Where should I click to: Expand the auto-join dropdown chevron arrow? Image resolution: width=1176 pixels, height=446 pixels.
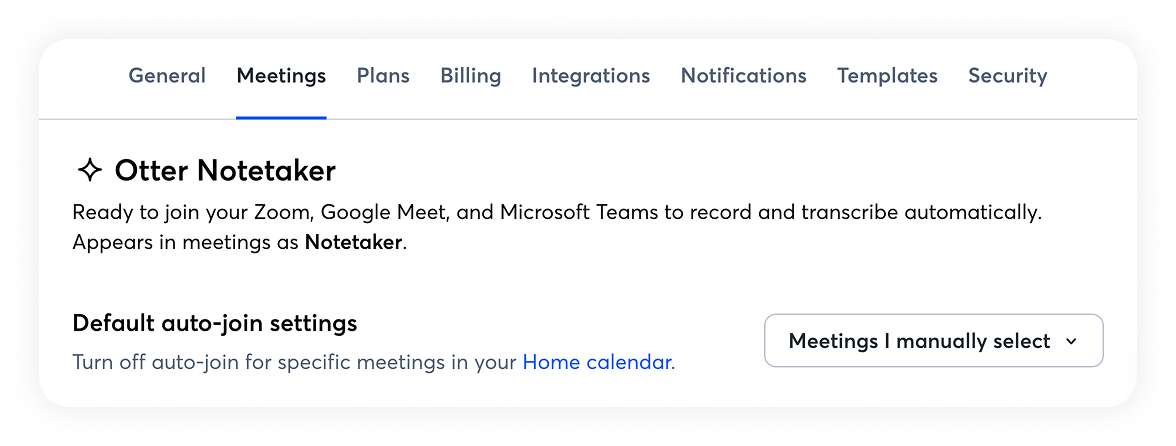pyautogui.click(x=1071, y=341)
